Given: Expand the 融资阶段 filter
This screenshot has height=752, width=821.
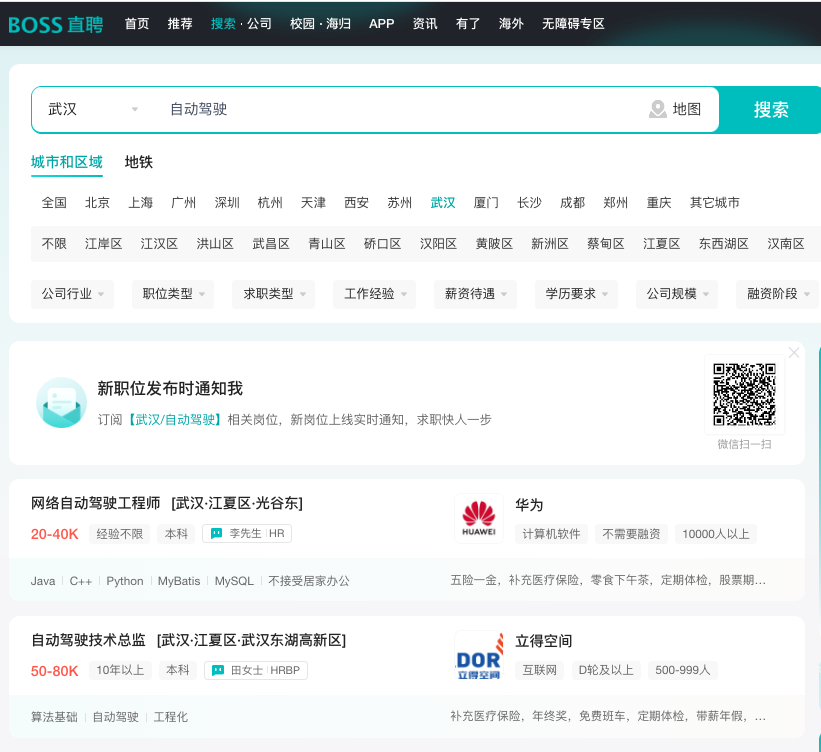Looking at the screenshot, I should coord(778,294).
